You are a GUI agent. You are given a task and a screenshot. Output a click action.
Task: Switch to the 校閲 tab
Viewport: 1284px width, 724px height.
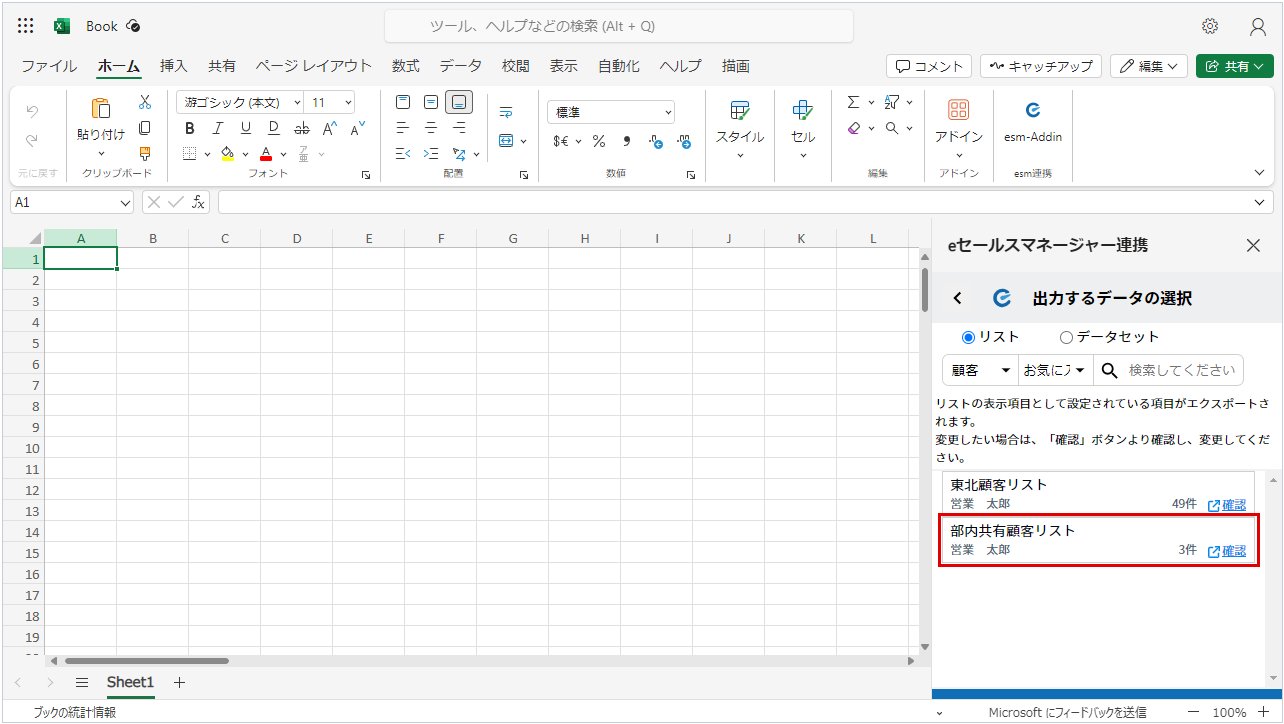[516, 66]
